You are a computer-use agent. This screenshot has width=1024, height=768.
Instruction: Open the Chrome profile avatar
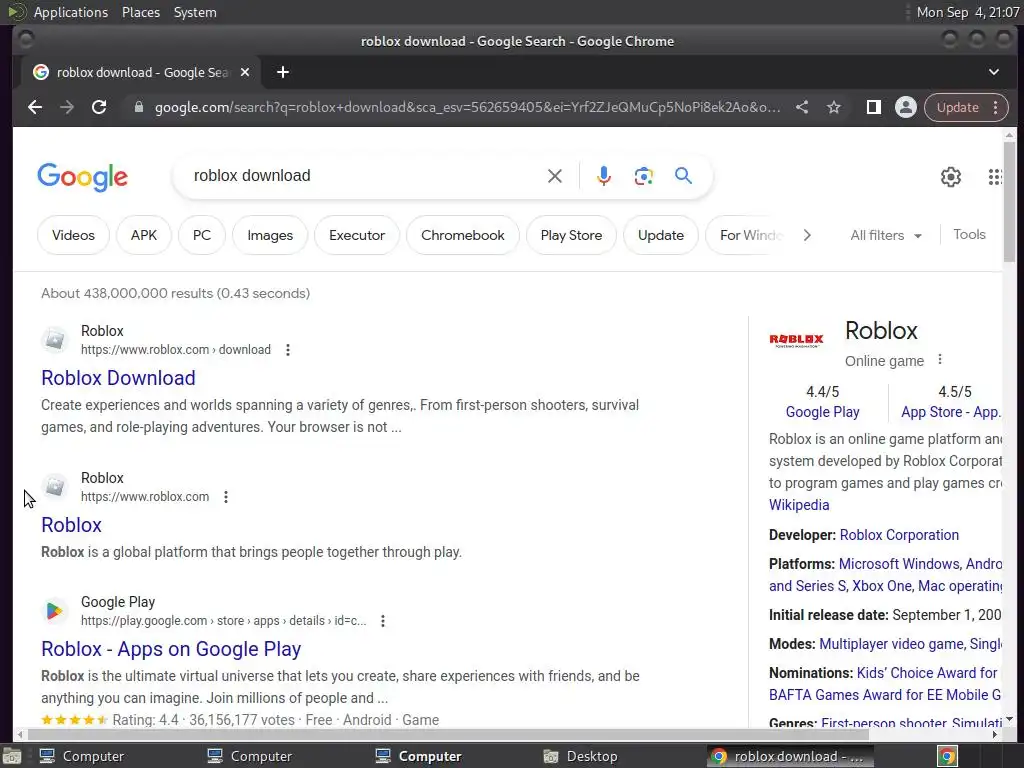(905, 107)
